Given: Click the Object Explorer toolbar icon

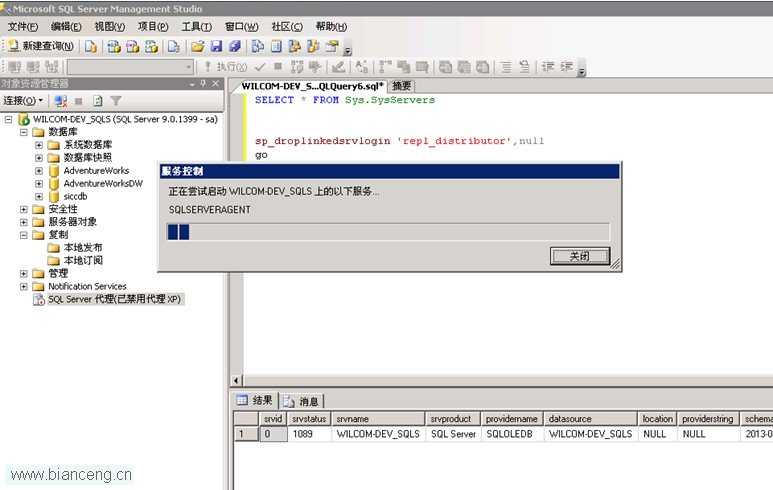Looking at the screenshot, I should (295, 46).
